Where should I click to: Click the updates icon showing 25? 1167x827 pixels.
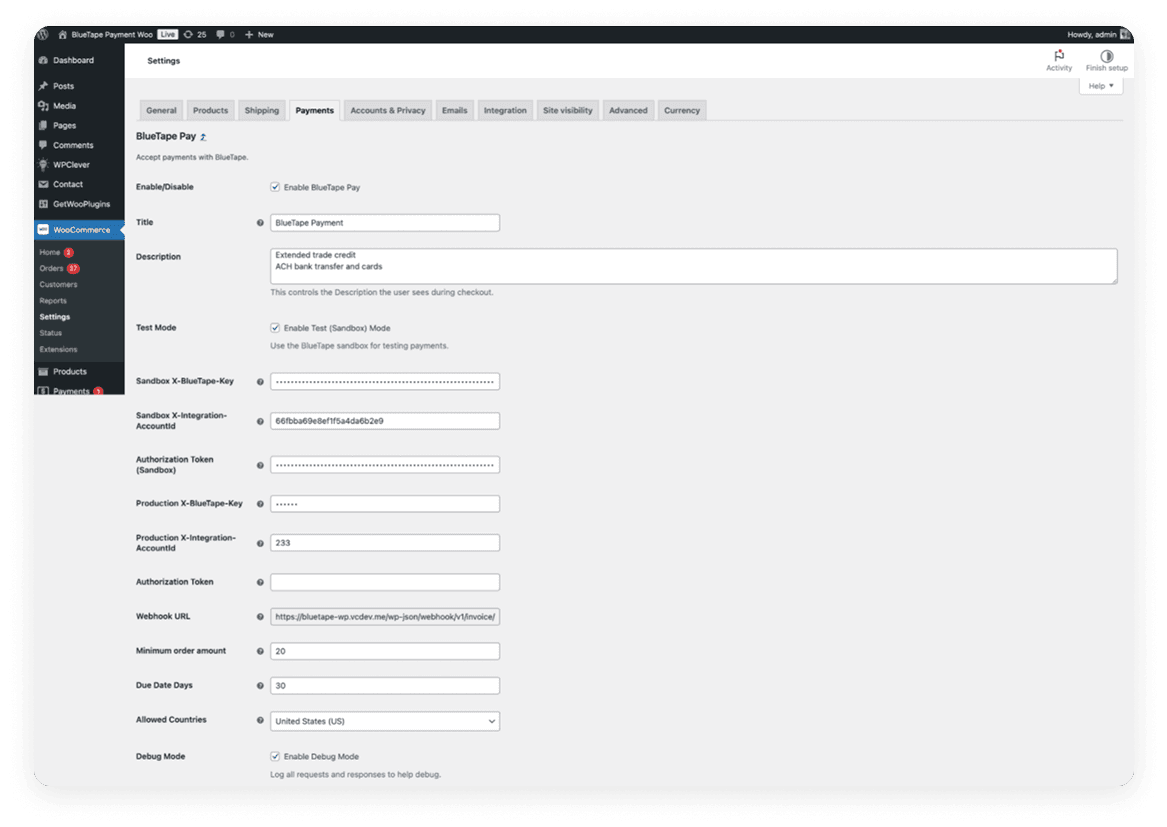[188, 34]
